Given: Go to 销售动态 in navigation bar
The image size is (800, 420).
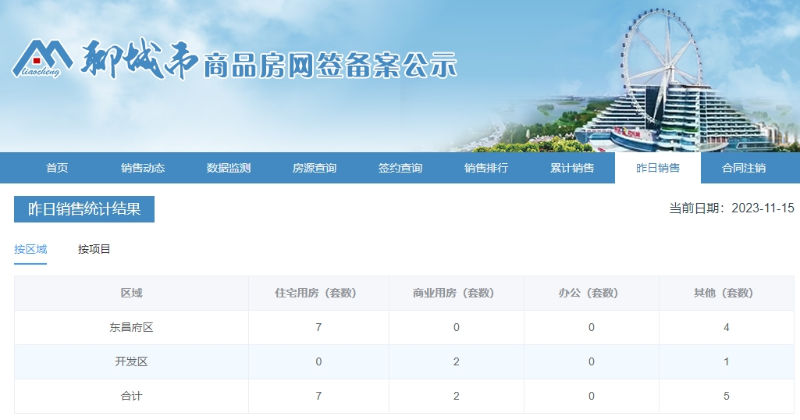Looking at the screenshot, I should click(142, 168).
